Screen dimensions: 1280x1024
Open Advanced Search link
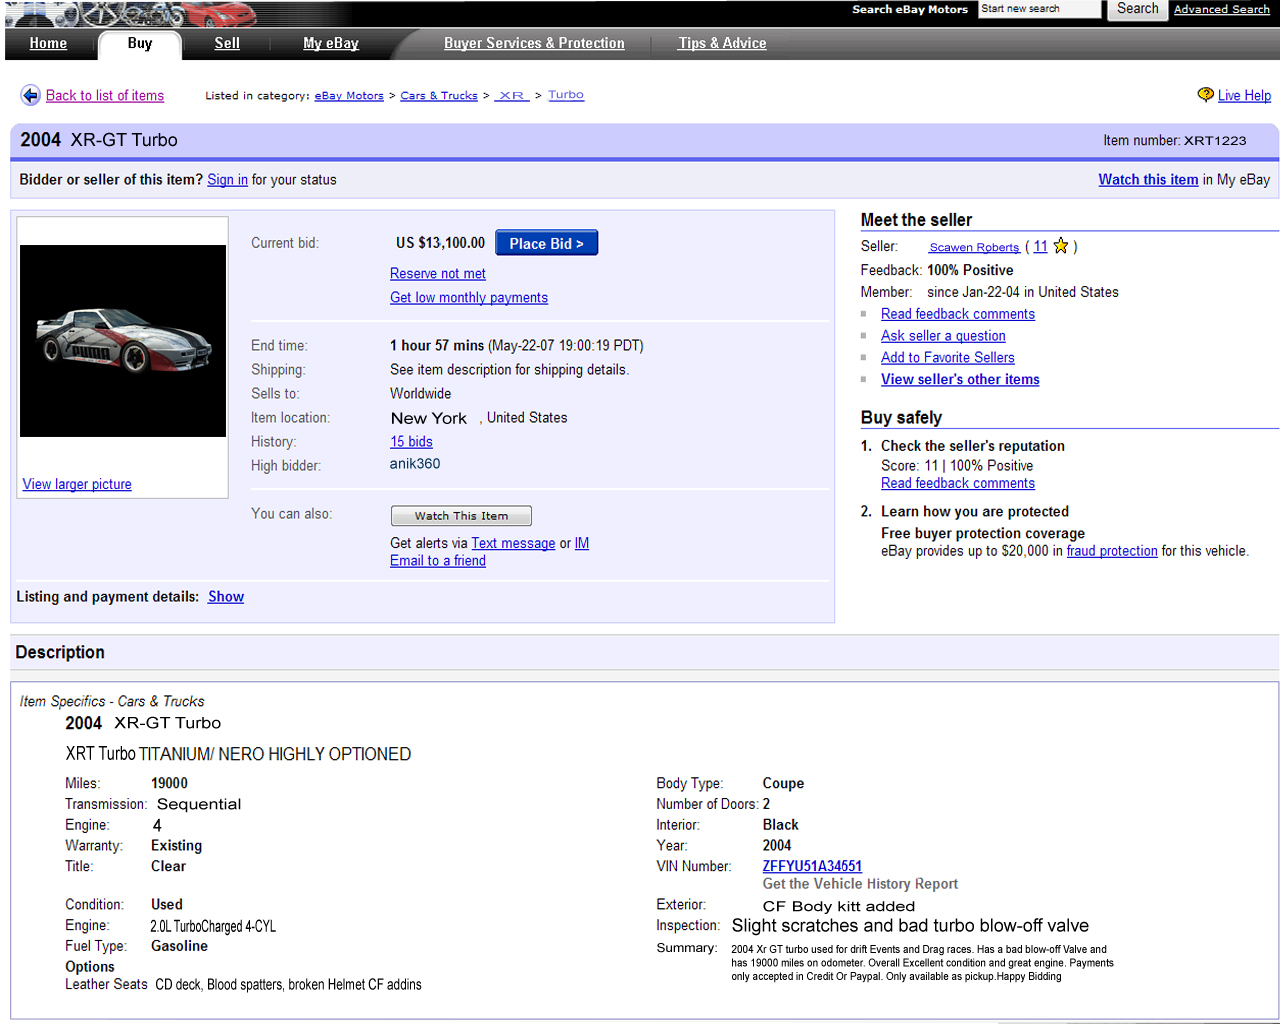1221,9
